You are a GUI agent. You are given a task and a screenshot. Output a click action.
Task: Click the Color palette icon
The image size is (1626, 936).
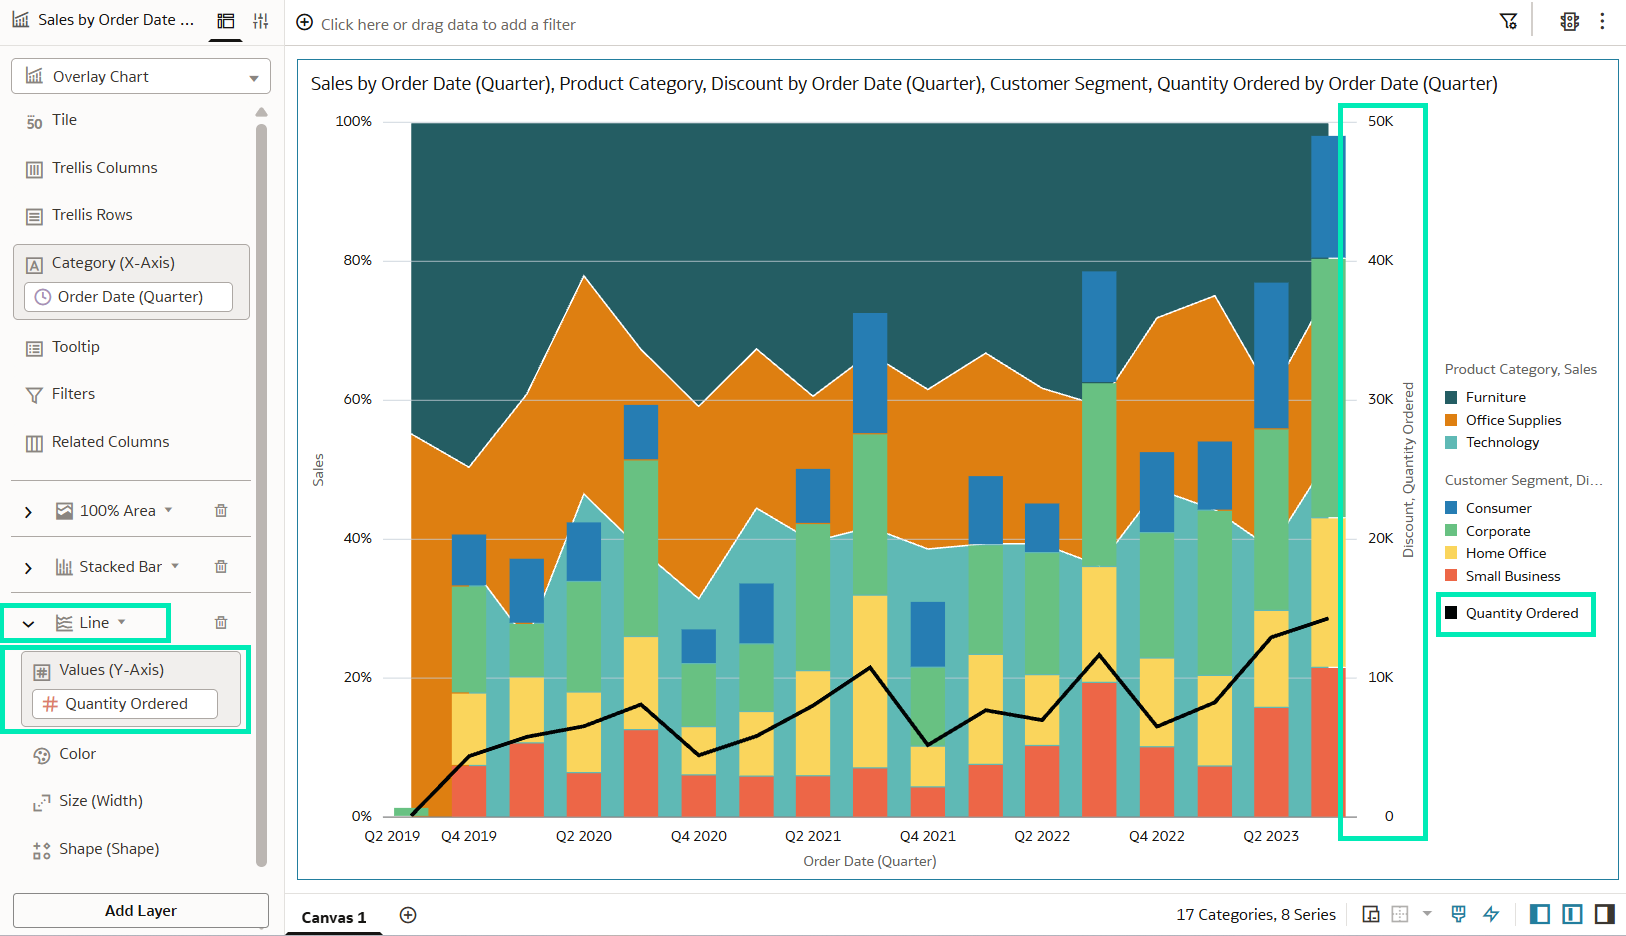coord(42,755)
